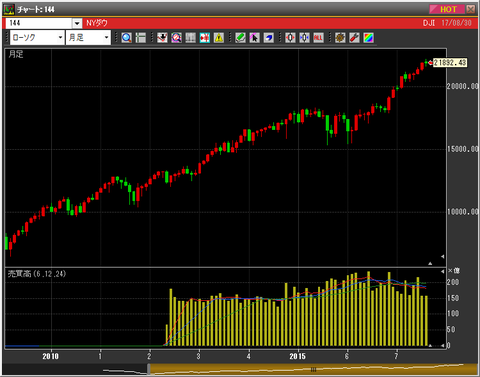
Task: Click the red ALL icon
Action: click(x=318, y=38)
